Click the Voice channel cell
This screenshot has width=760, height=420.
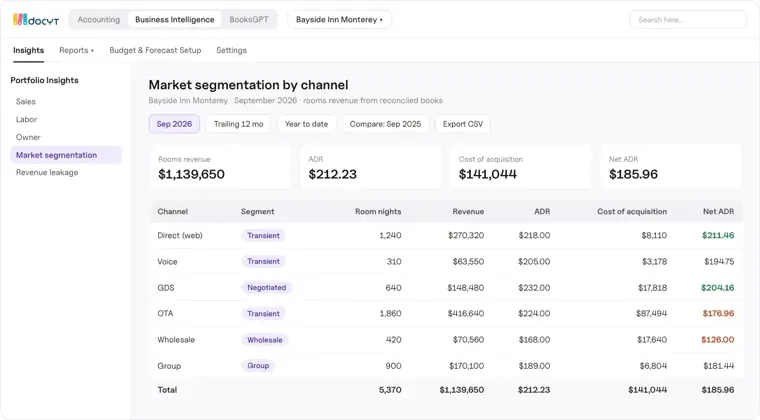pyautogui.click(x=167, y=262)
